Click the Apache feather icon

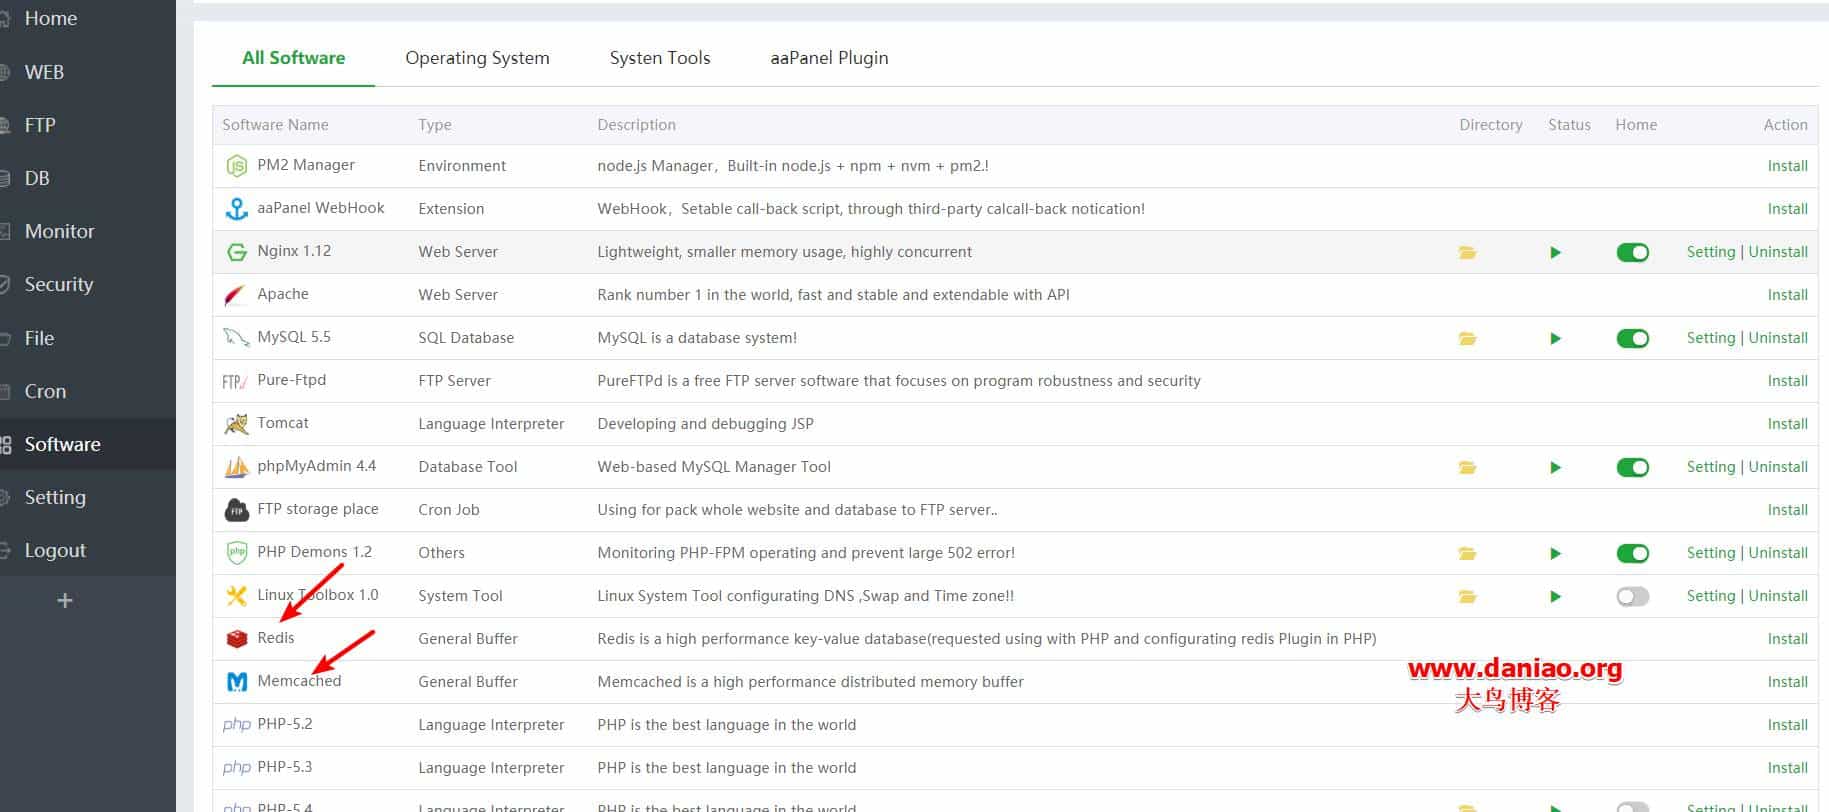tap(236, 295)
